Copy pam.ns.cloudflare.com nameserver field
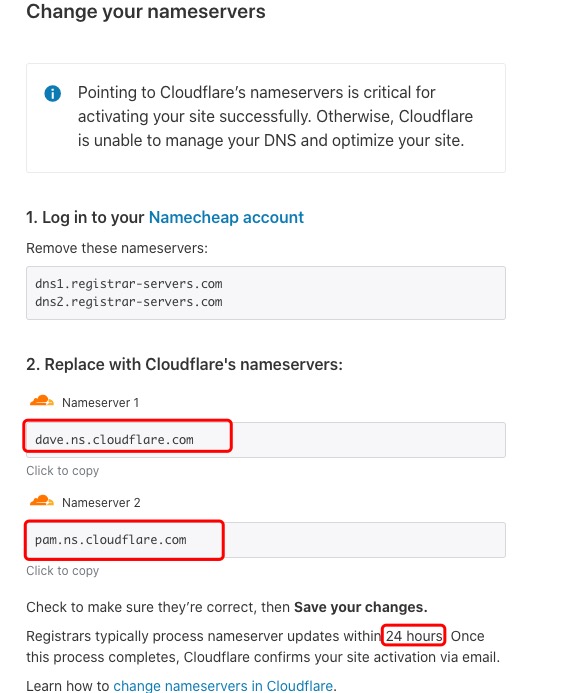This screenshot has height=693, width=570. coord(266,540)
